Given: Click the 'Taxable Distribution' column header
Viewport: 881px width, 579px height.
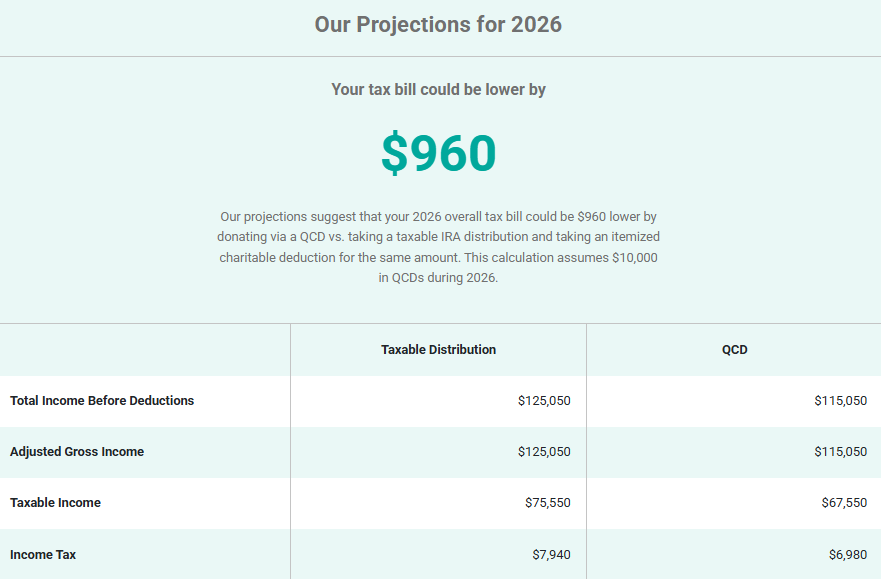Looking at the screenshot, I should tap(438, 350).
